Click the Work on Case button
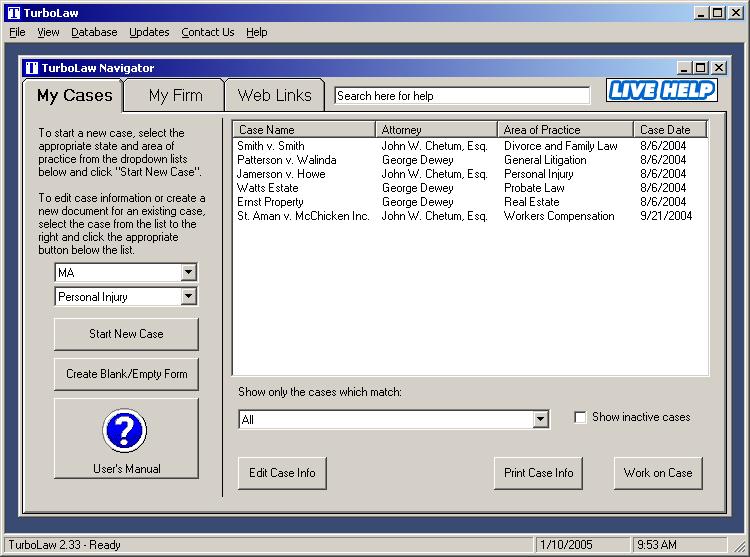Viewport: 750px width, 557px height. tap(658, 473)
